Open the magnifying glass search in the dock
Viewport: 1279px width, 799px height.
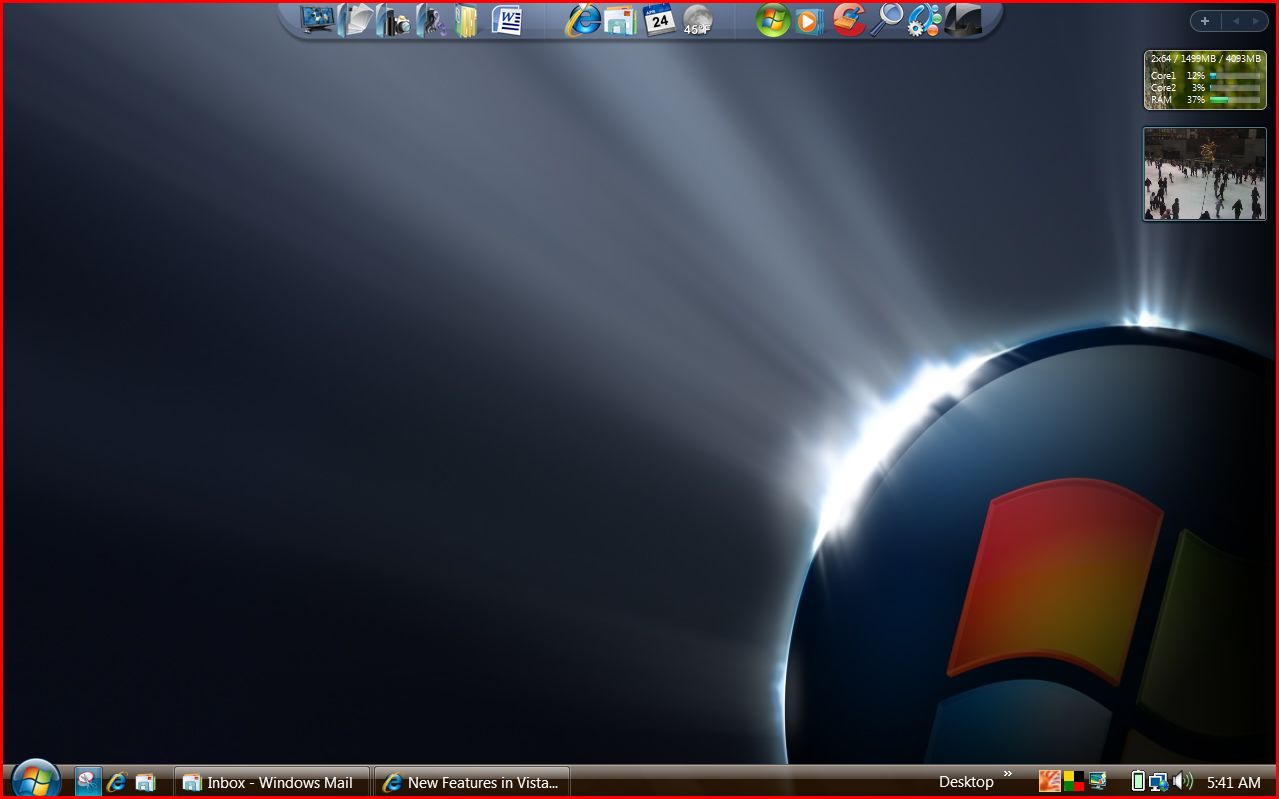[886, 20]
